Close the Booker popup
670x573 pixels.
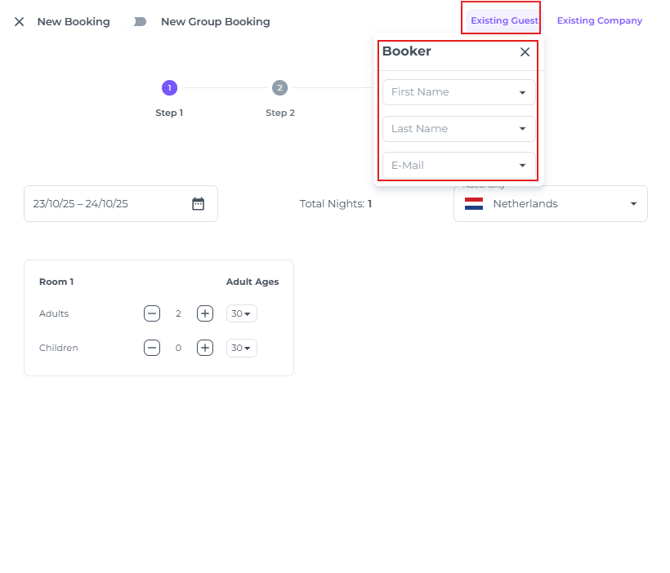pyautogui.click(x=525, y=52)
